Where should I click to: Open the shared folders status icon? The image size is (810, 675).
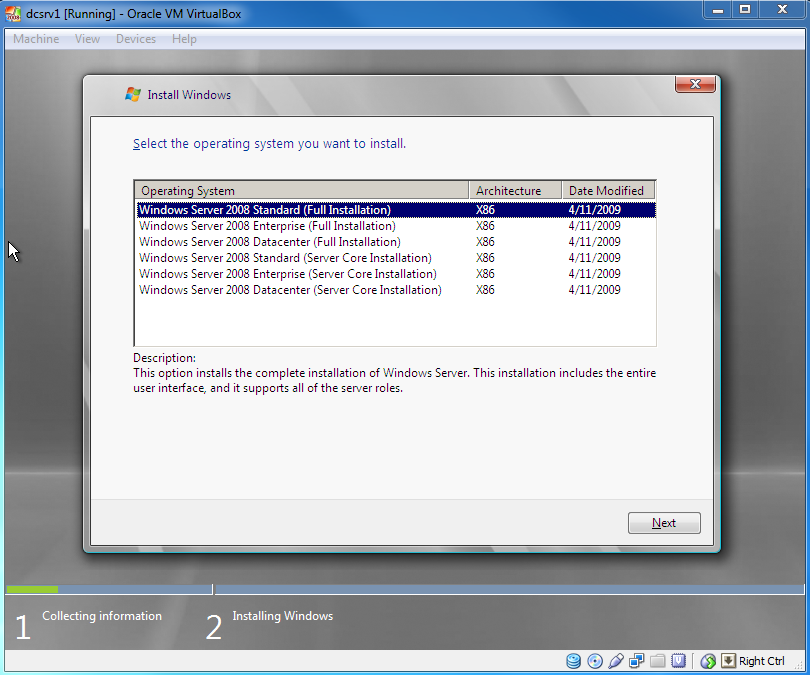pos(657,661)
